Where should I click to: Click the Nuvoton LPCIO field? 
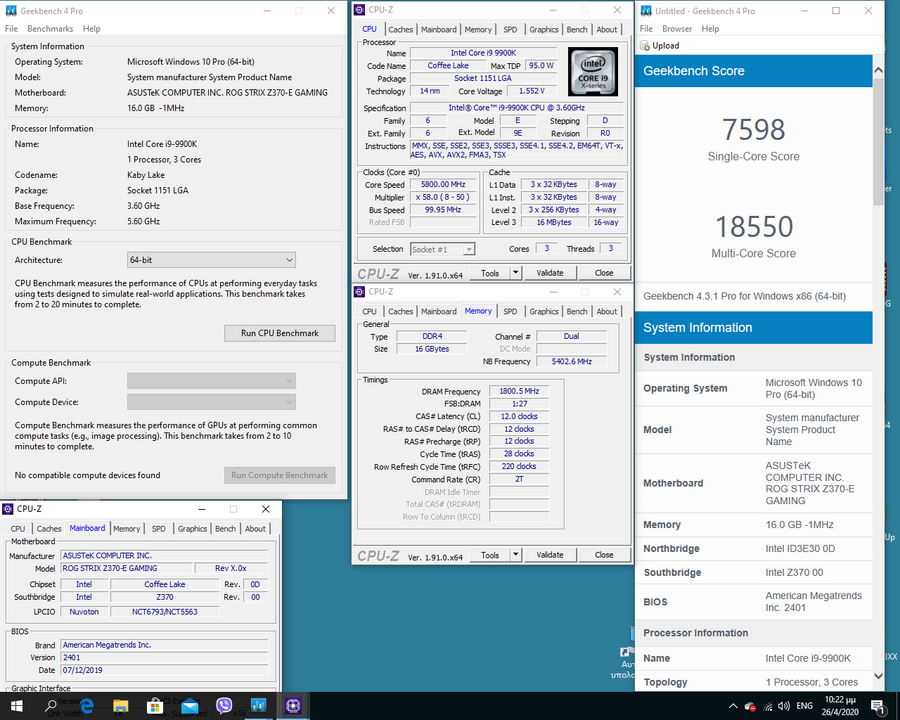click(84, 611)
